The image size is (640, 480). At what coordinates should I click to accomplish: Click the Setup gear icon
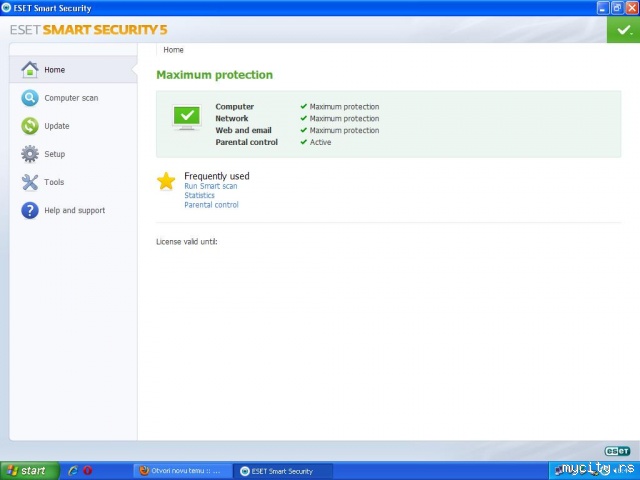pos(30,154)
